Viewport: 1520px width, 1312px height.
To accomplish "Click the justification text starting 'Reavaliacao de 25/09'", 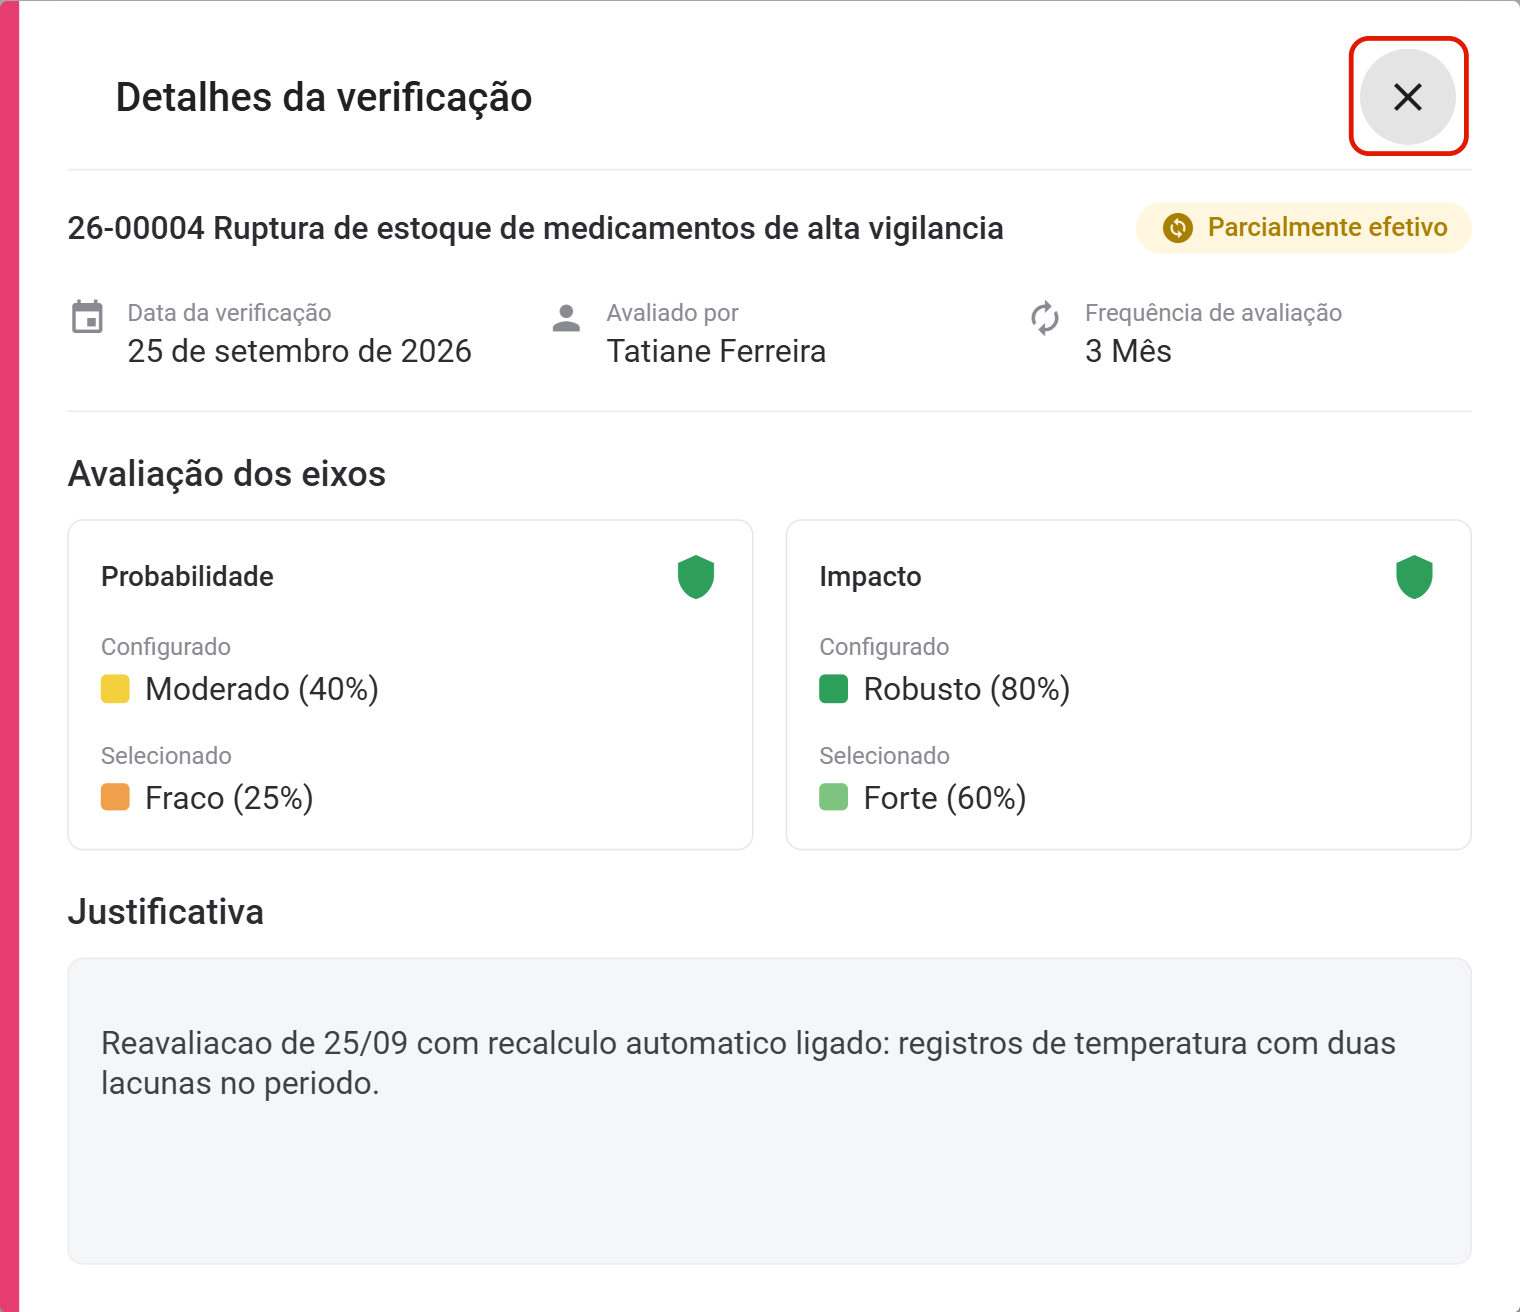I will [x=748, y=1063].
